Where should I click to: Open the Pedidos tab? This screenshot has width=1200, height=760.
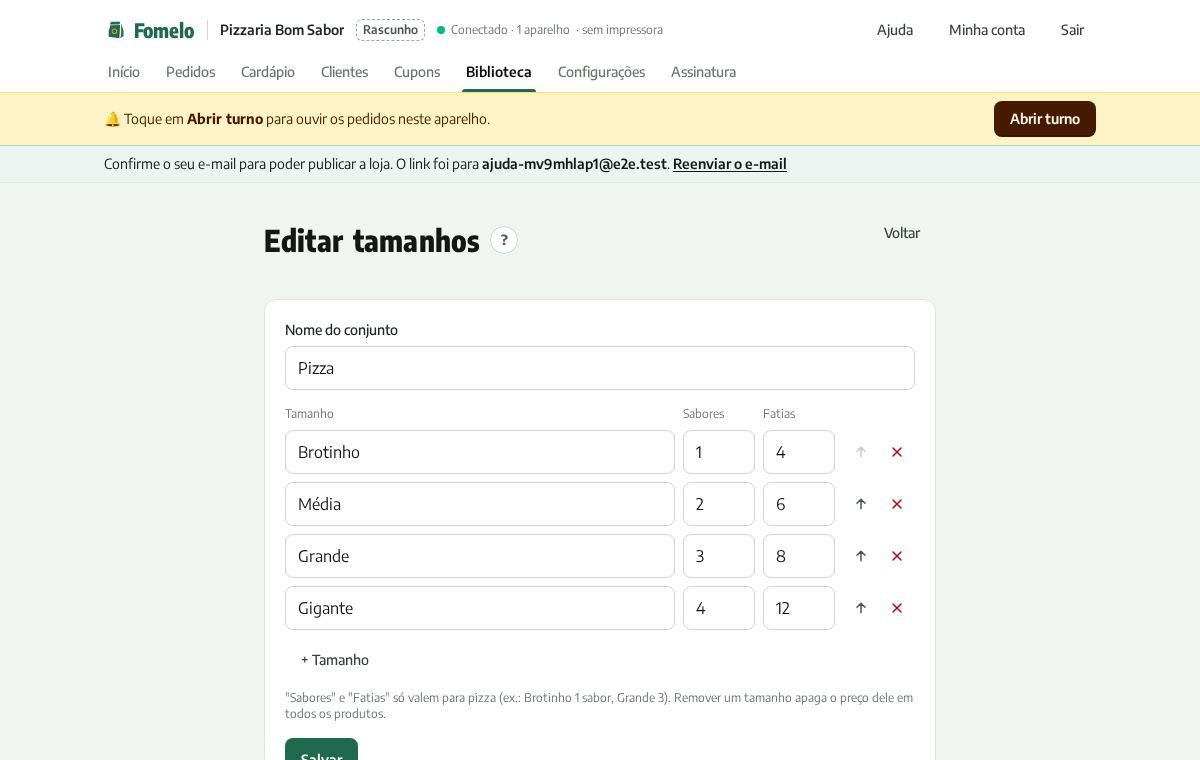(190, 72)
